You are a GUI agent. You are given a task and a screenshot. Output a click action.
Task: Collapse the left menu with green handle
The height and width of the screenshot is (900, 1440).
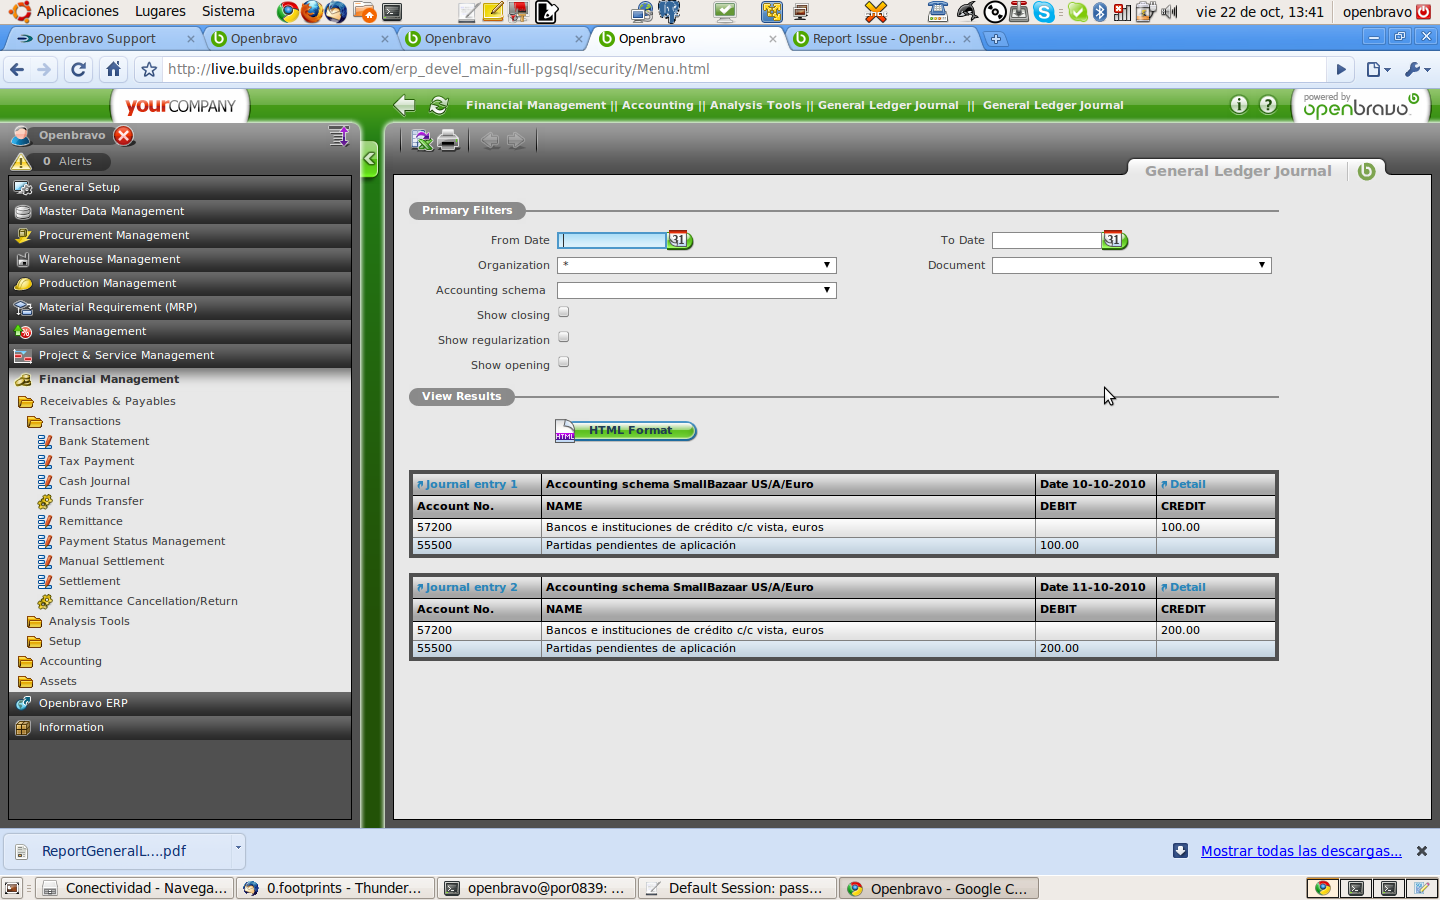pyautogui.click(x=370, y=158)
